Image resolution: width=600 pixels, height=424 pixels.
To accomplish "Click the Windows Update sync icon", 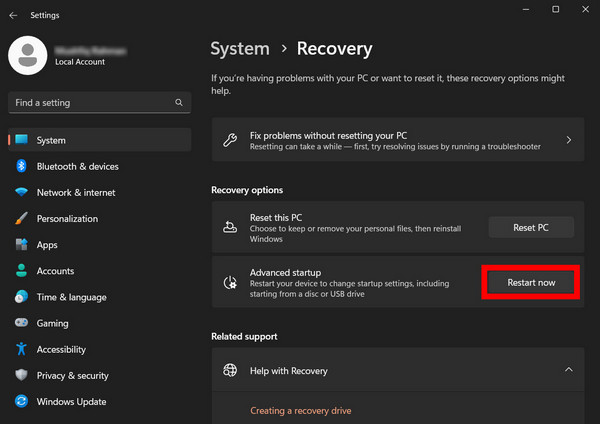I will [x=21, y=401].
